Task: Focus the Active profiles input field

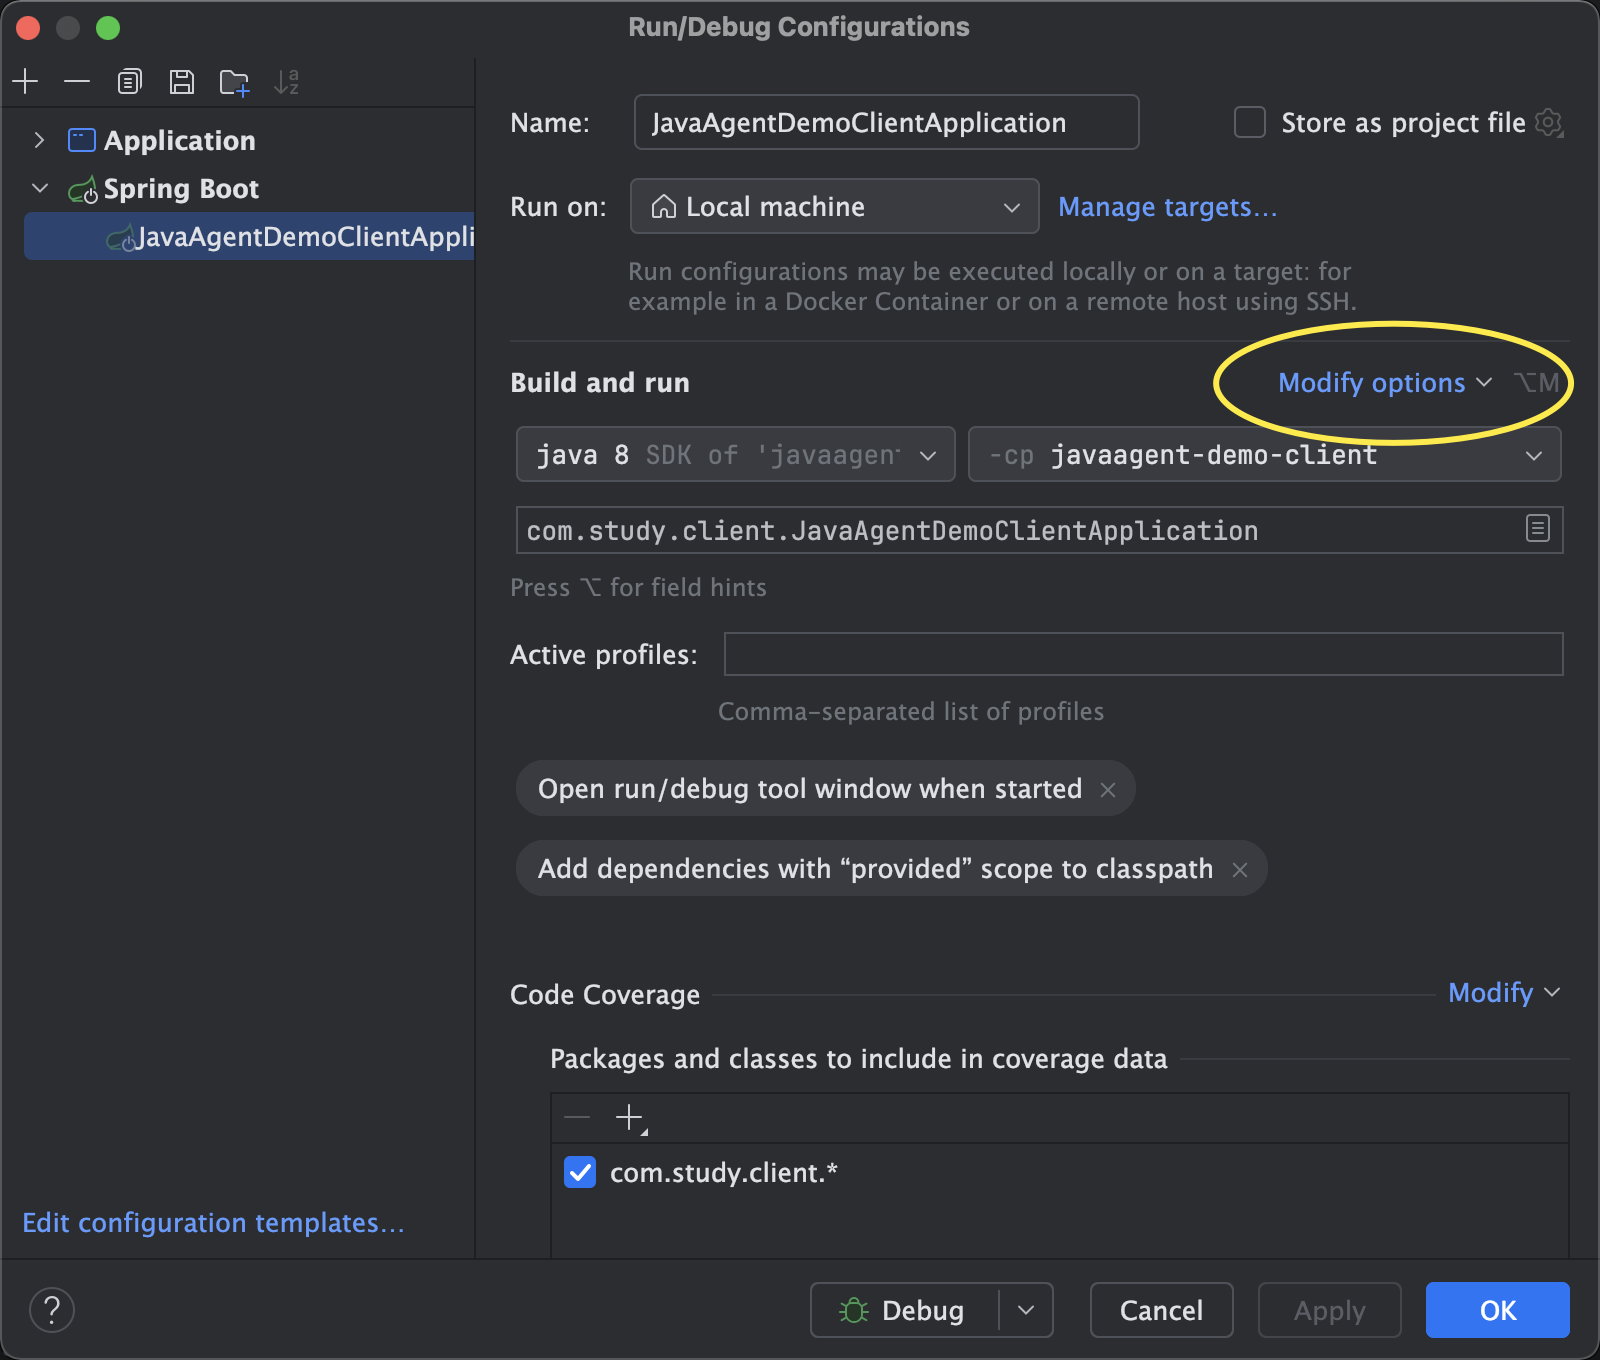Action: click(x=1143, y=654)
